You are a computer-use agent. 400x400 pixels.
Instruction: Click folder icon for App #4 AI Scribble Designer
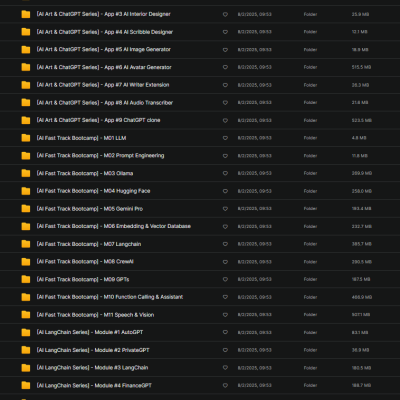pyautogui.click(x=26, y=32)
